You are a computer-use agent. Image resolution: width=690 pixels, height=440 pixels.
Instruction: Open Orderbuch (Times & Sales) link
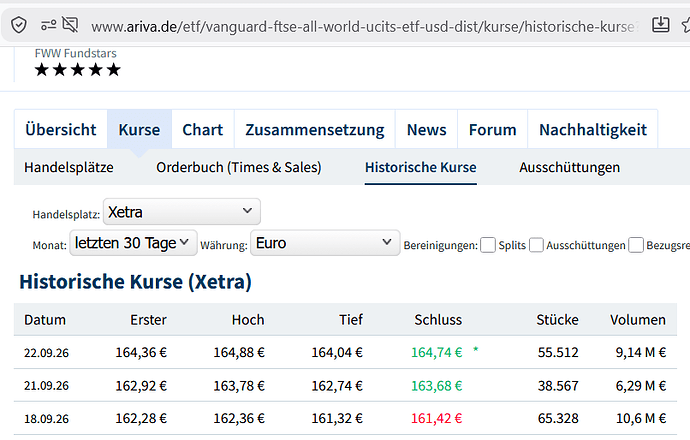(x=239, y=167)
